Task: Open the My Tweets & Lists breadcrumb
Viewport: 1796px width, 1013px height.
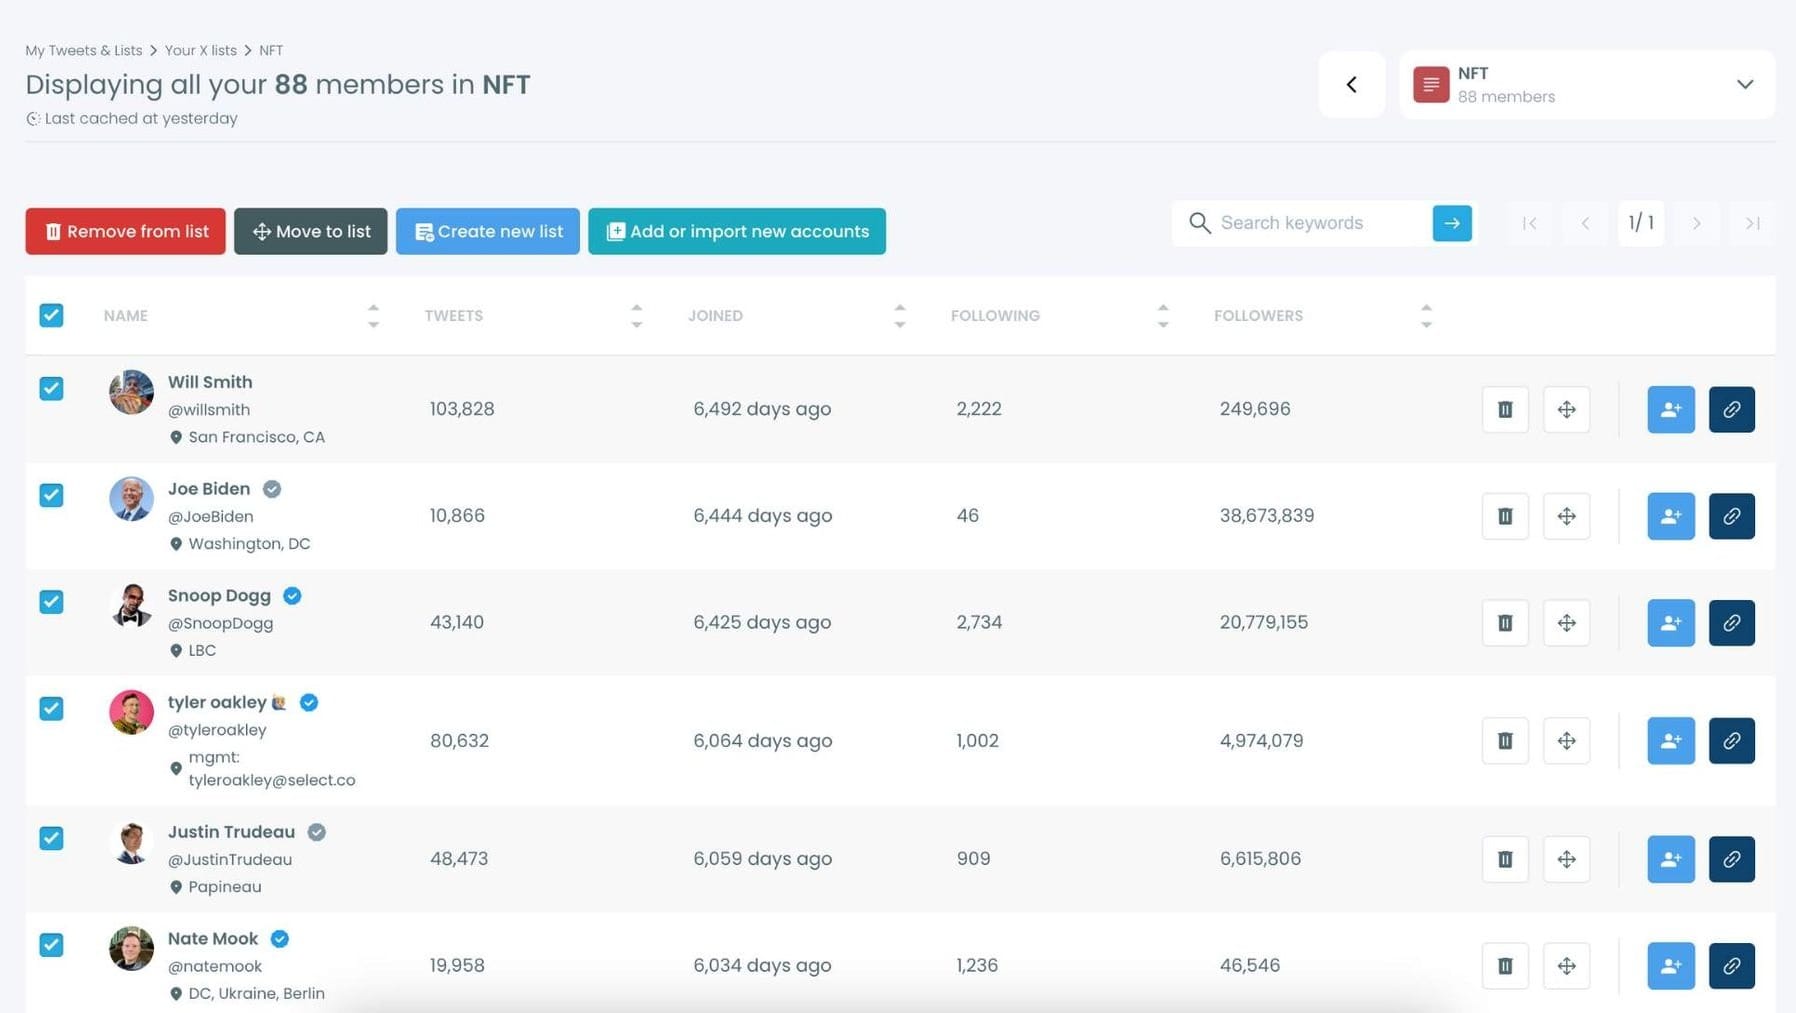Action: [x=83, y=50]
